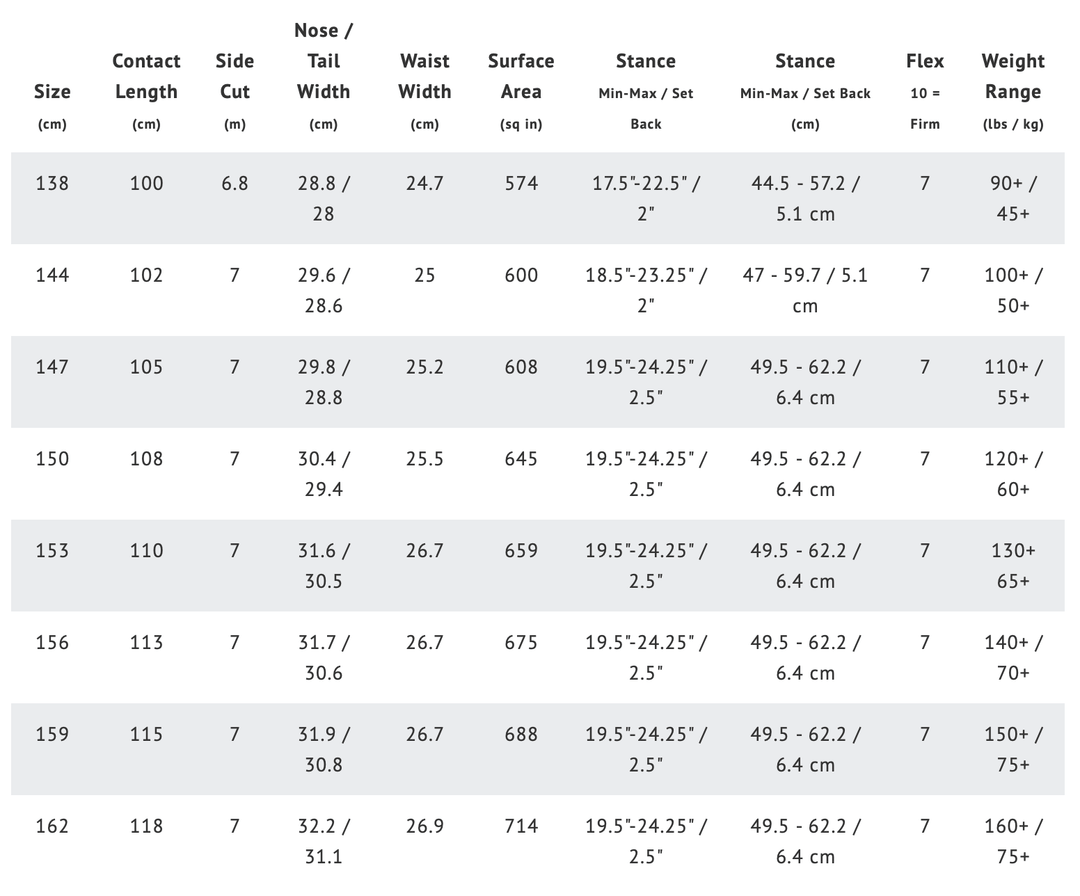Select the 162 size cell
The width and height of the screenshot is (1080, 896).
click(x=52, y=826)
